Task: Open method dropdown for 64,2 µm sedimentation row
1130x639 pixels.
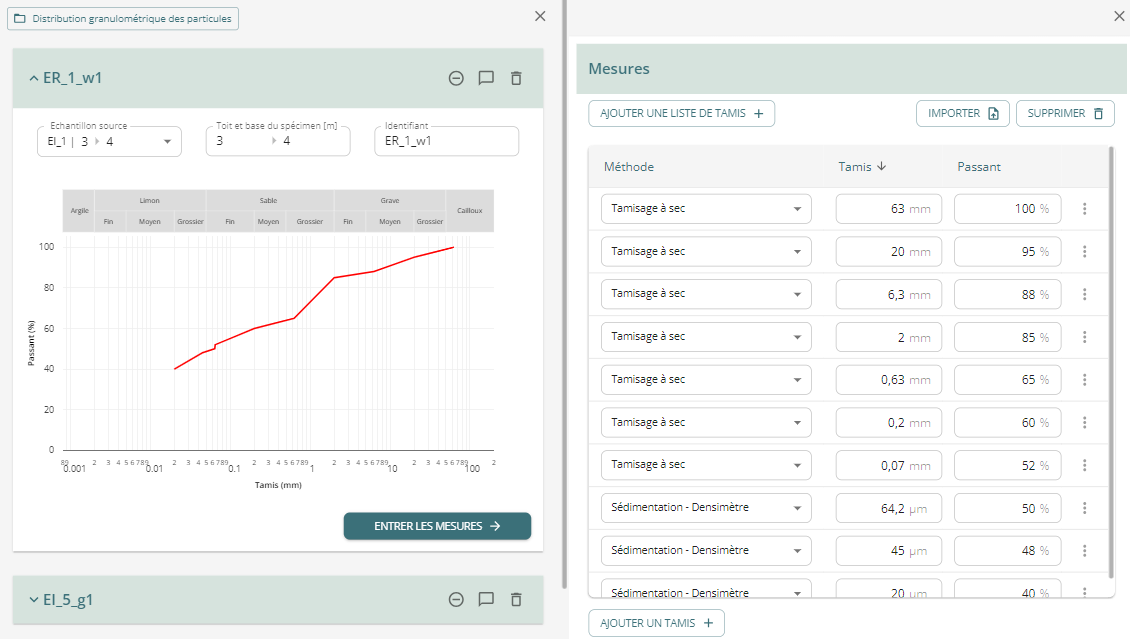Action: 797,508
